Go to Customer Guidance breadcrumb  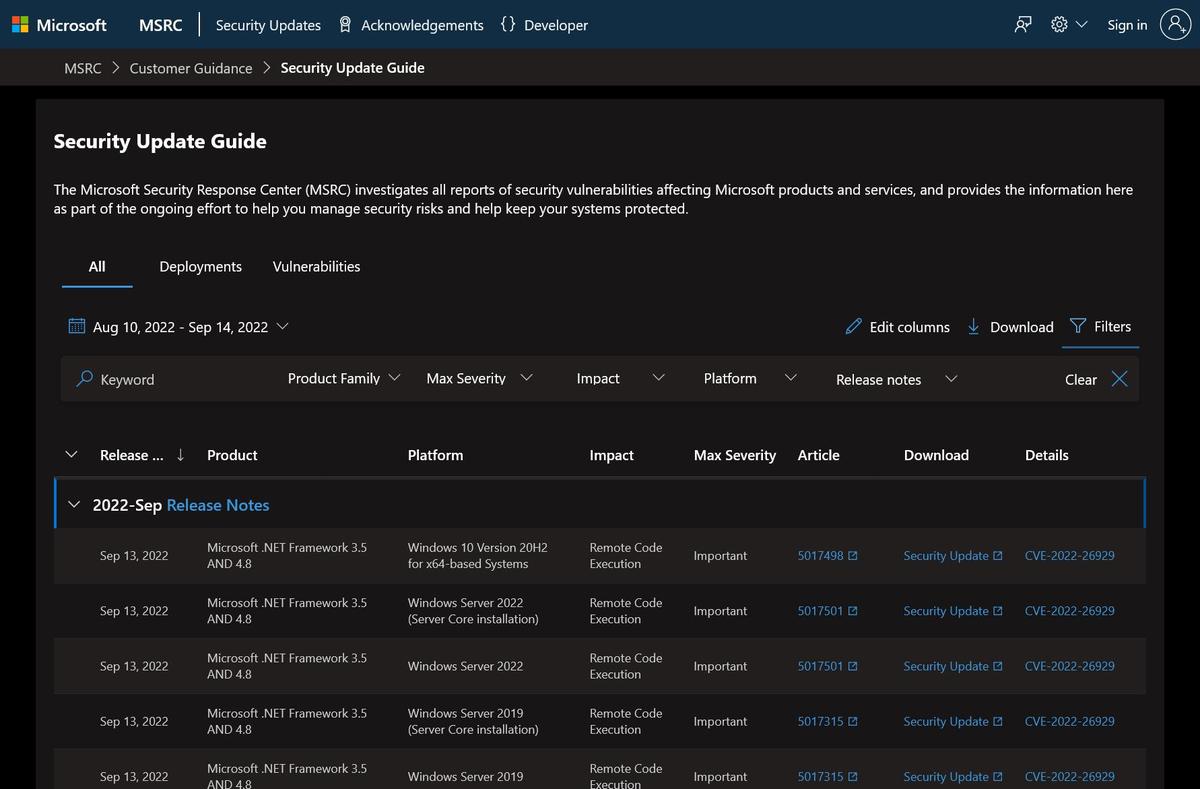(191, 68)
